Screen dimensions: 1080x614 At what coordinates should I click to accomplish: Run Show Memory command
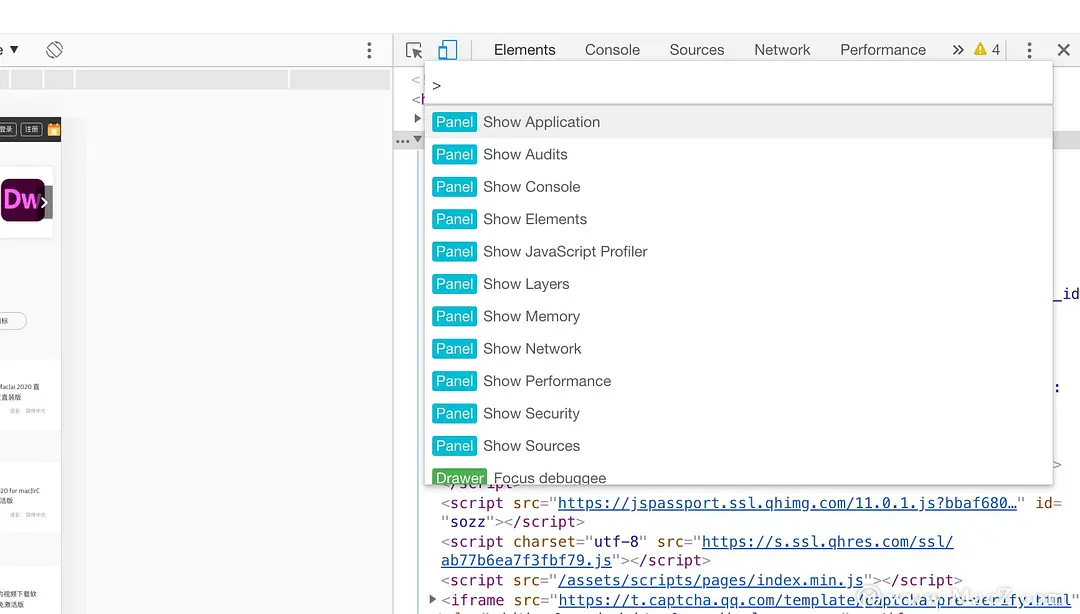738,316
